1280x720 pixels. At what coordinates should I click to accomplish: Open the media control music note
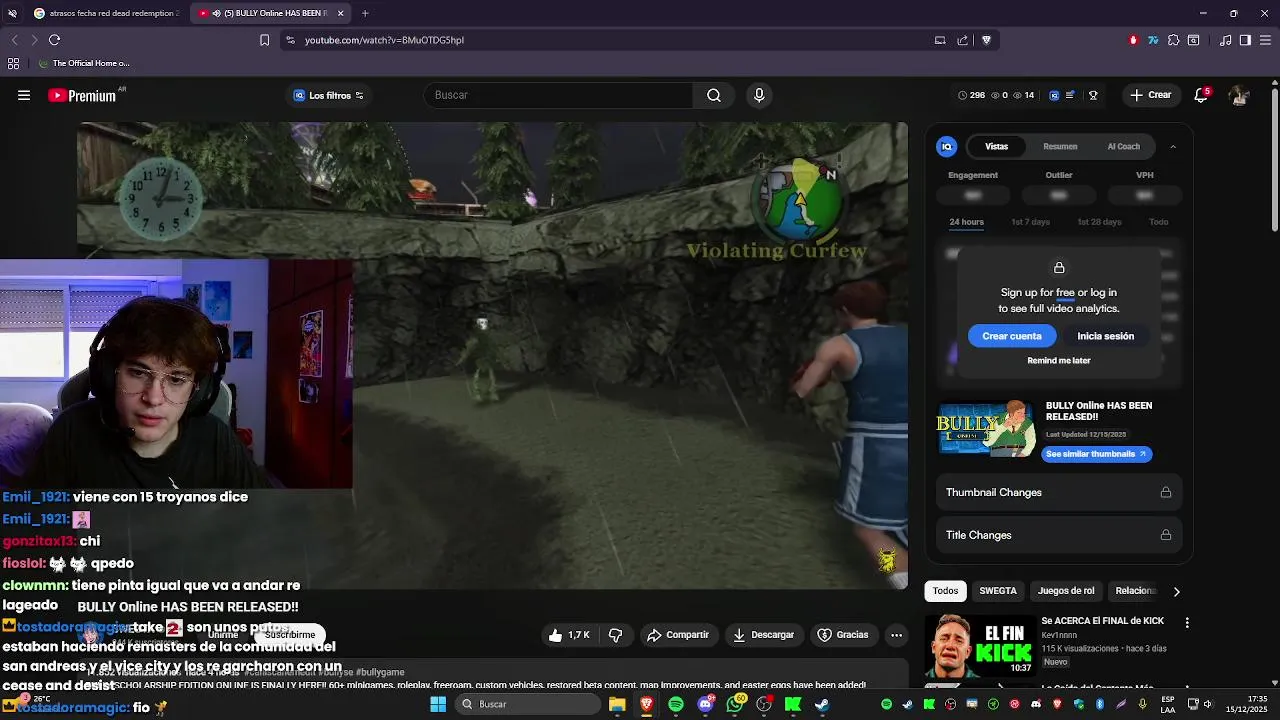coord(1225,40)
